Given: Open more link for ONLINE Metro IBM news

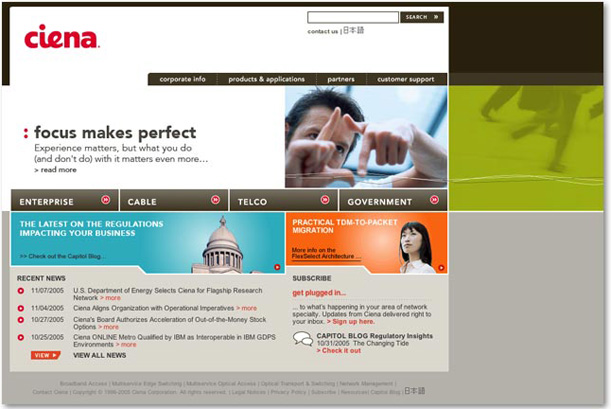Looking at the screenshot, I should (126, 345).
